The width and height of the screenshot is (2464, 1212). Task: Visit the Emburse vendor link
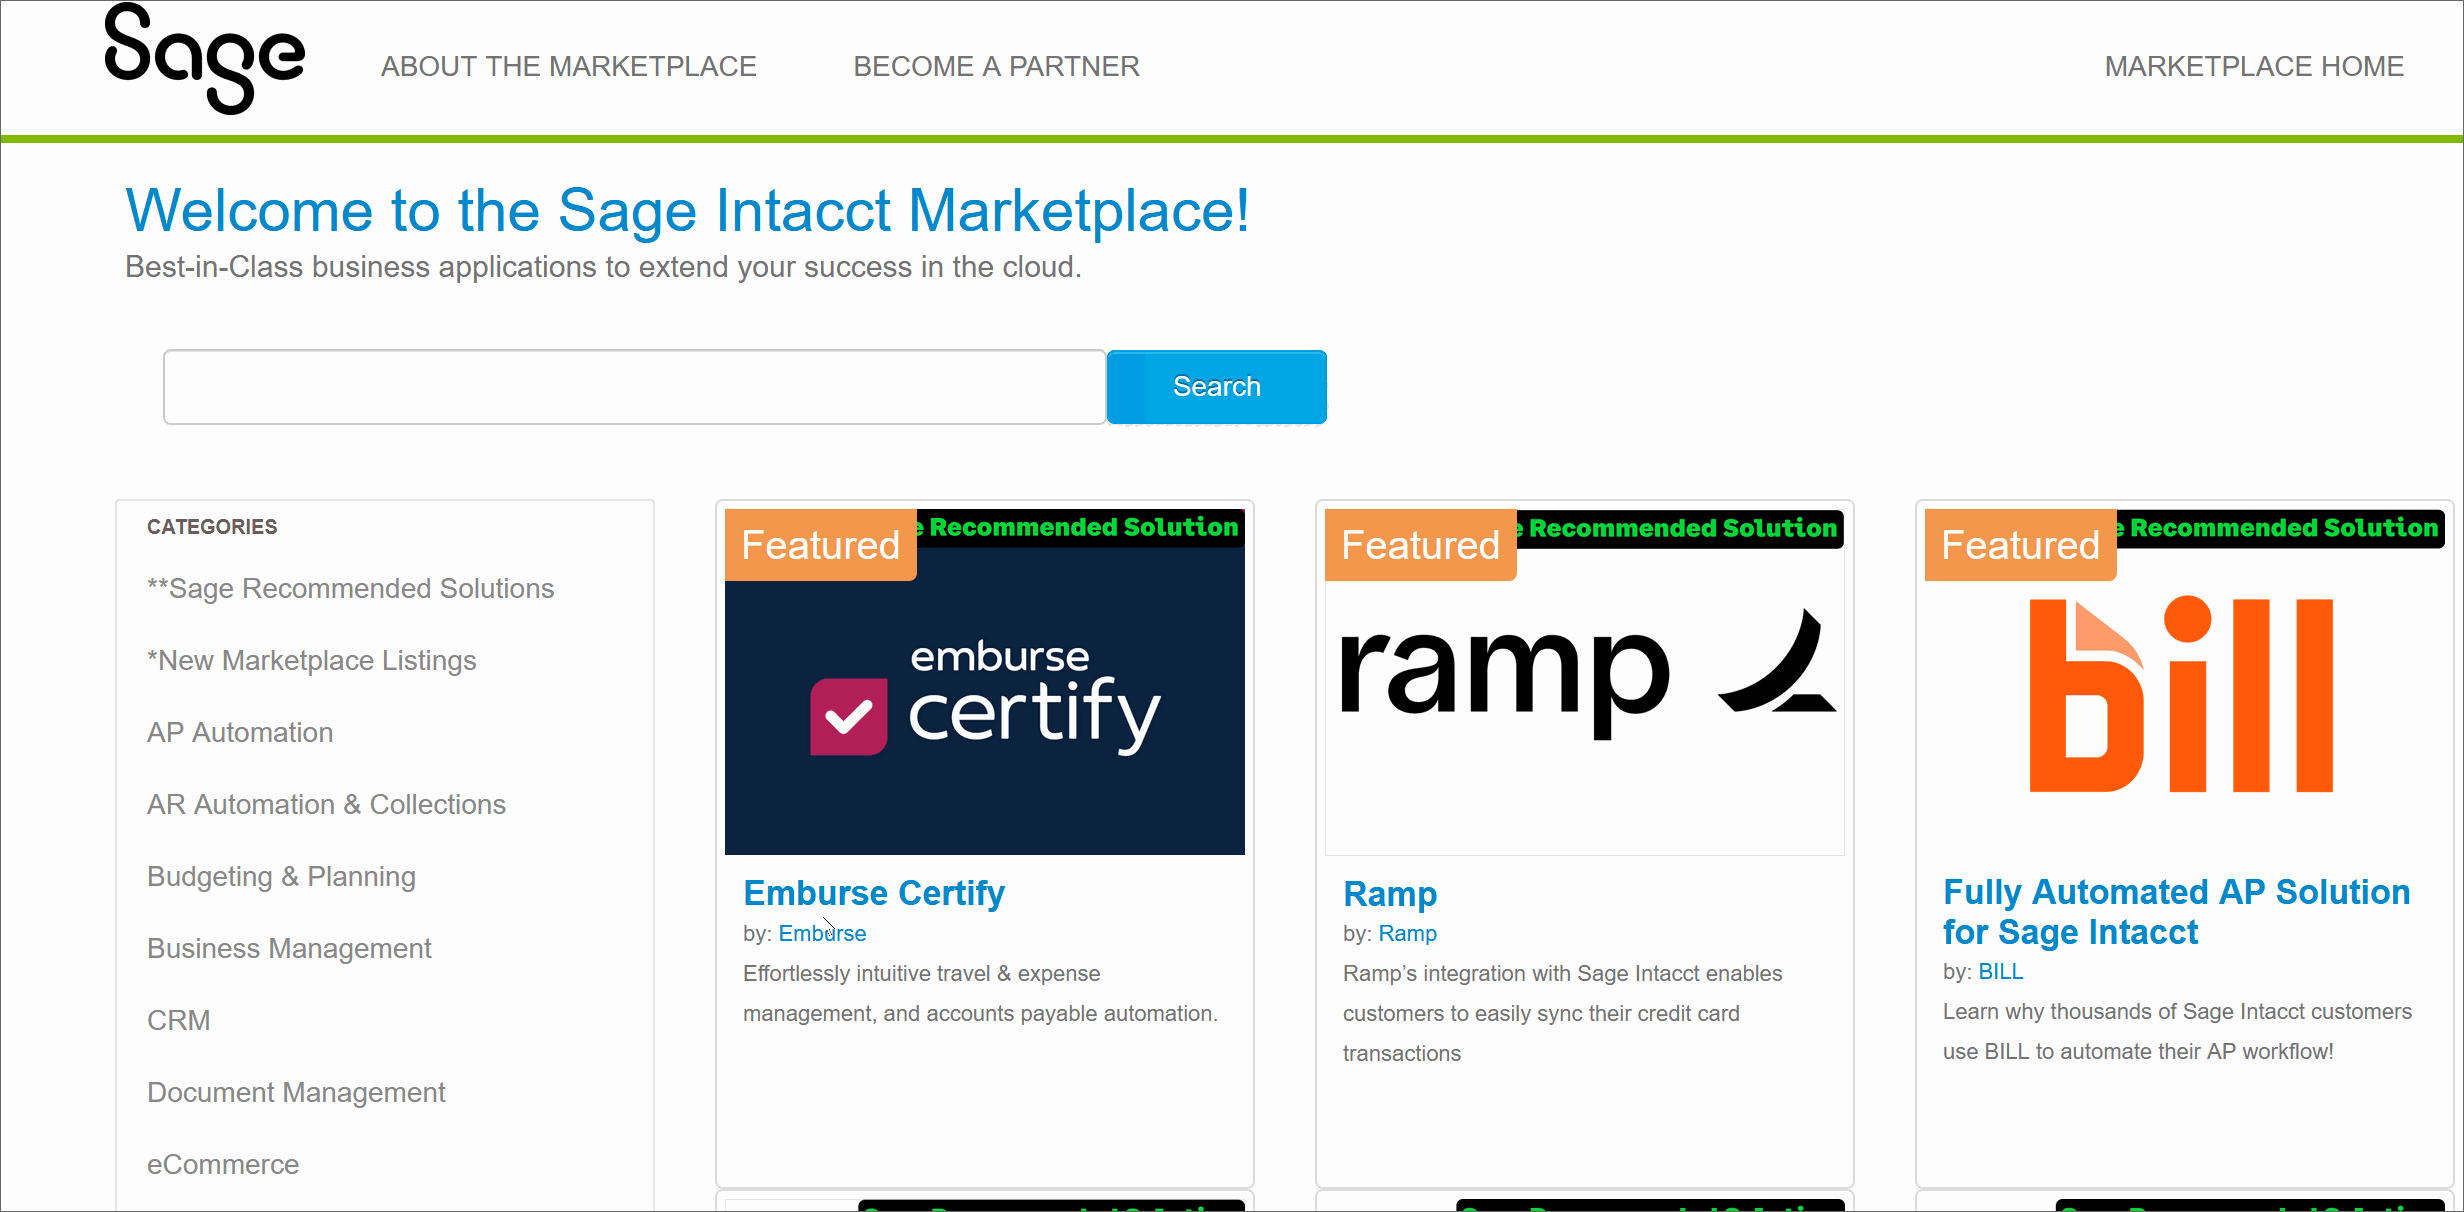click(x=822, y=933)
